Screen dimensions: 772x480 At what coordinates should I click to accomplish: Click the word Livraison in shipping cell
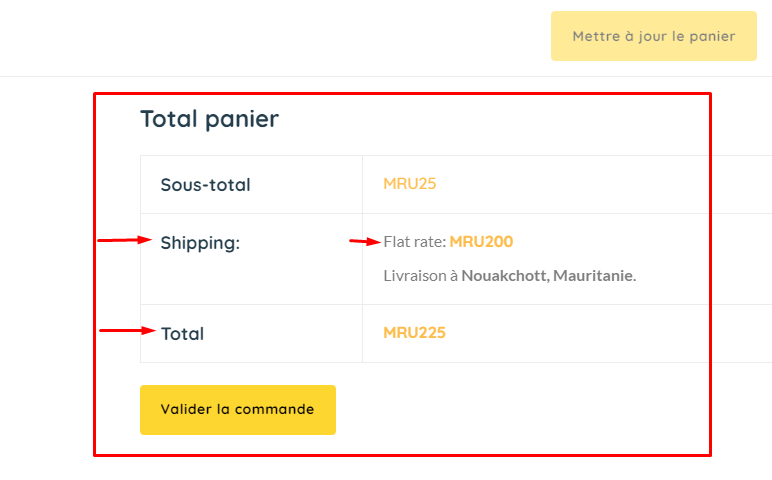pyautogui.click(x=415, y=276)
